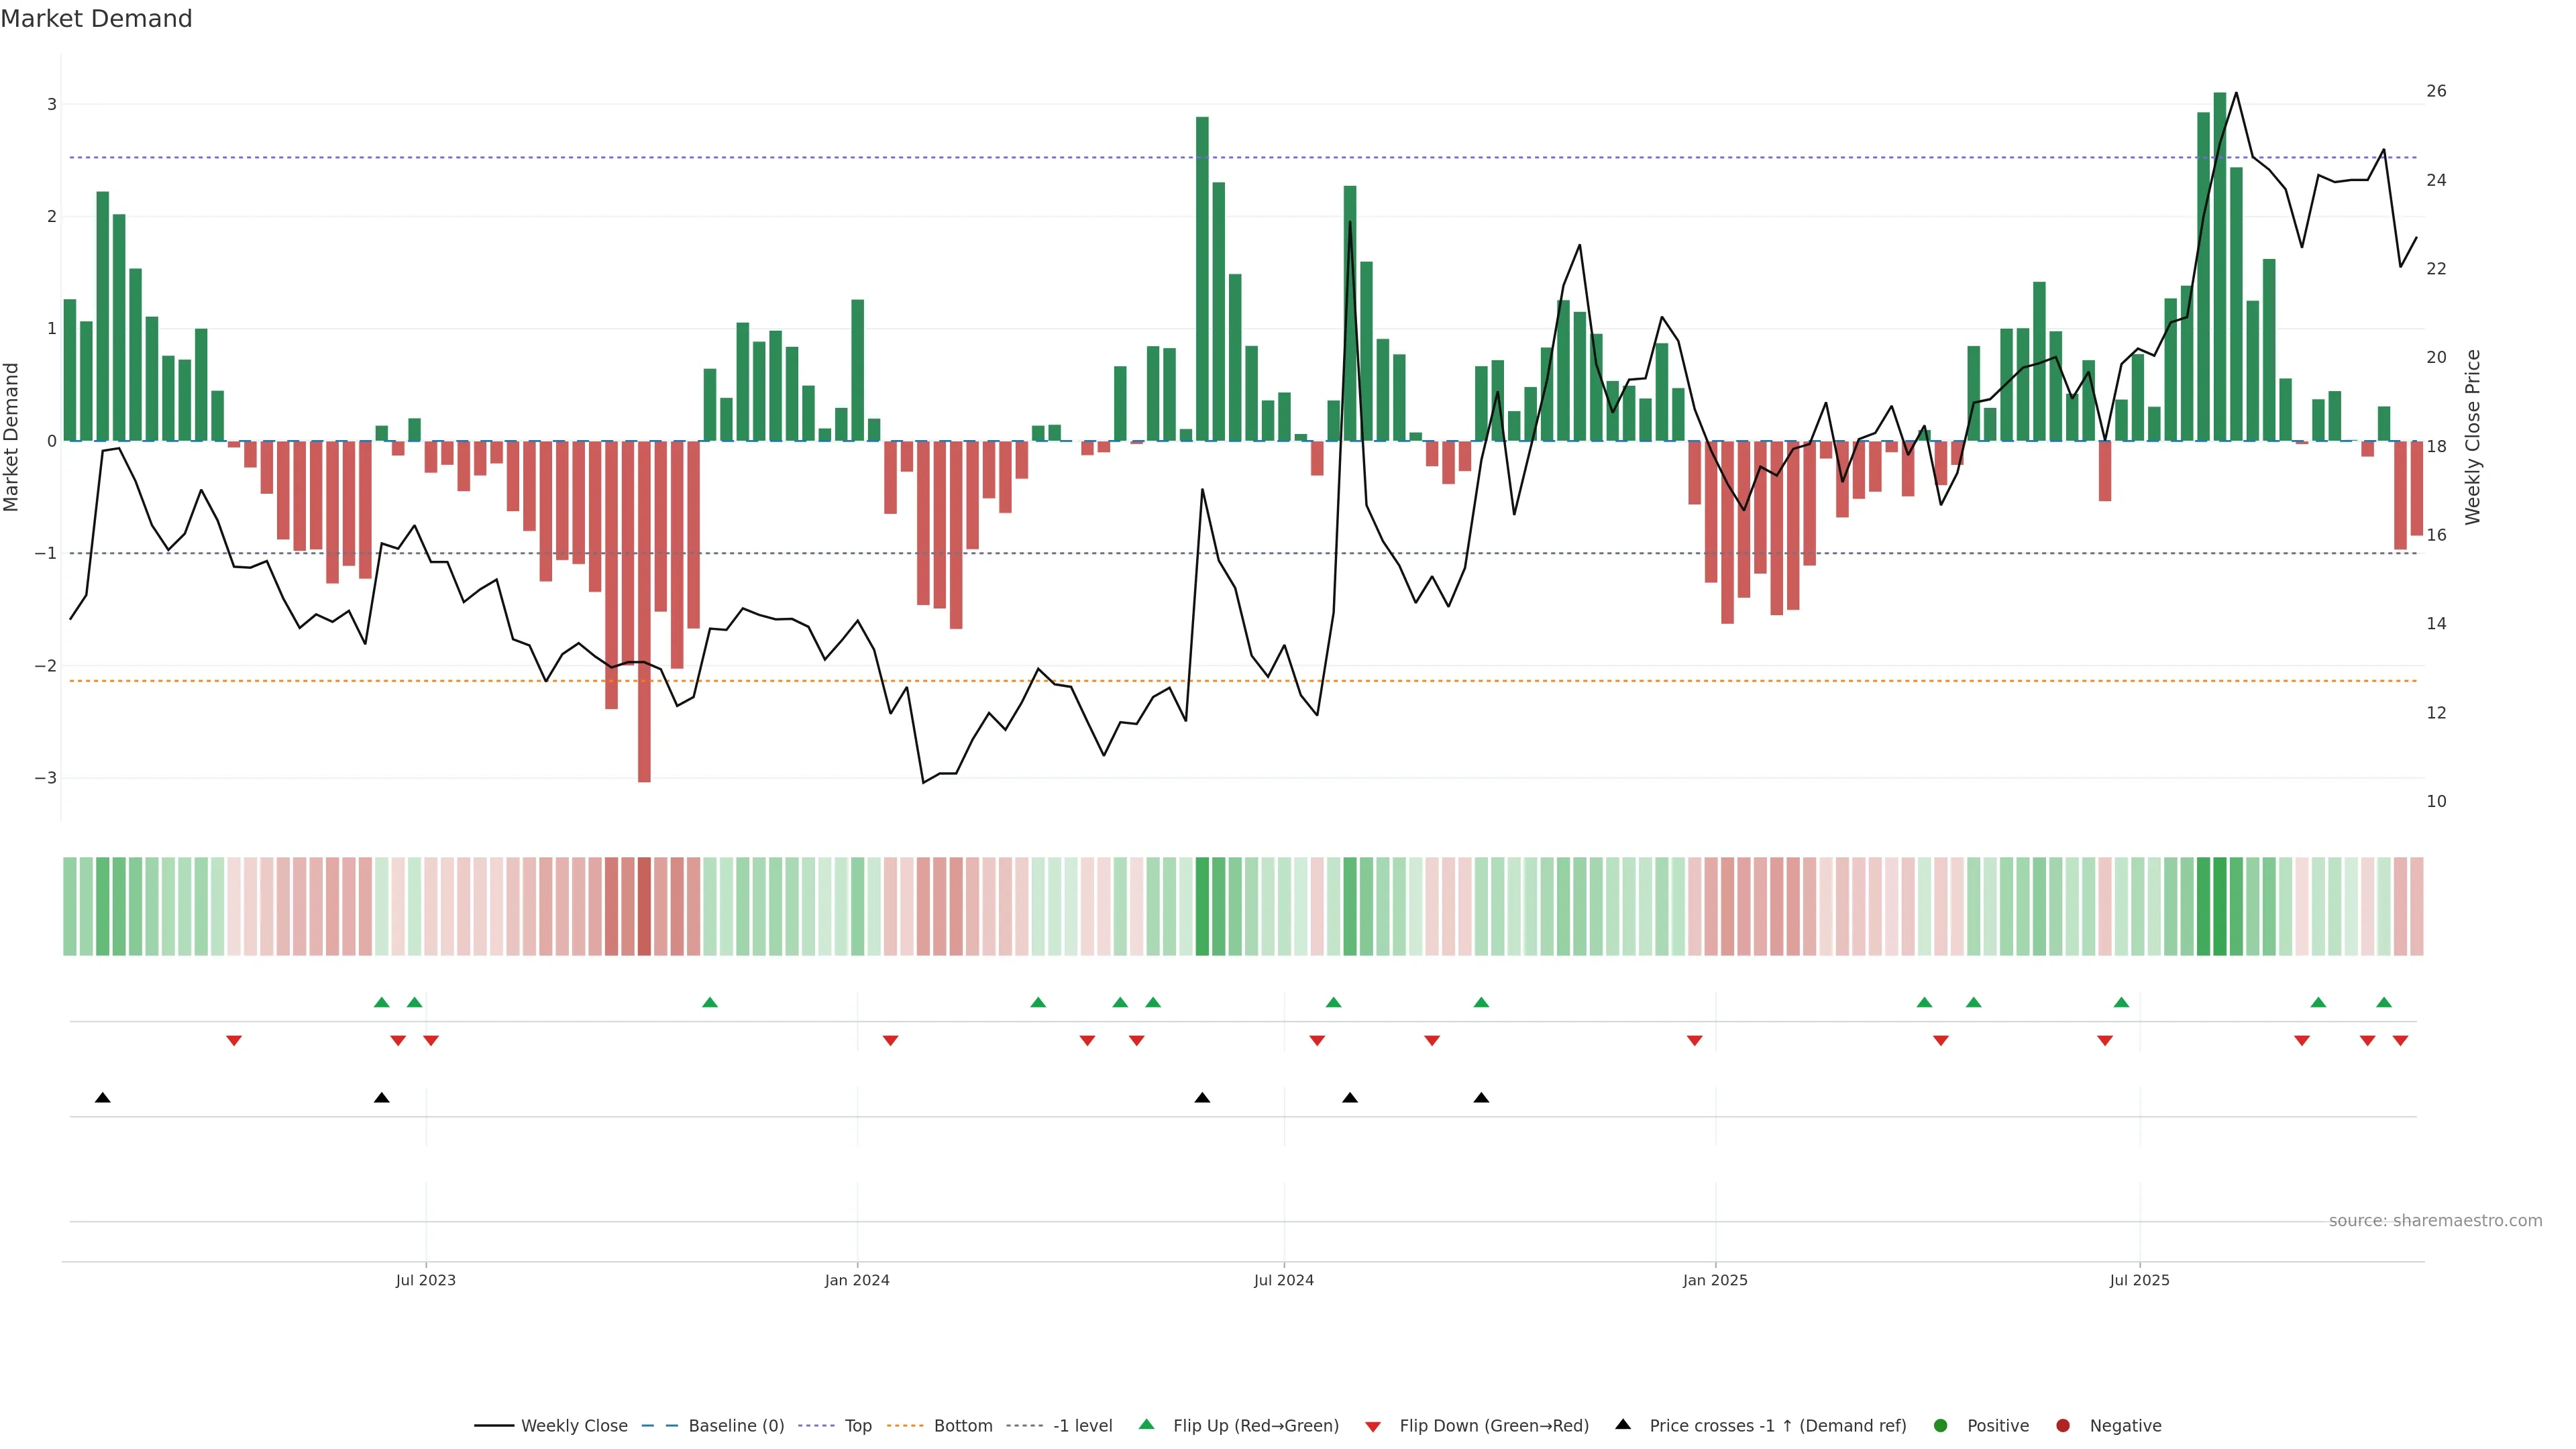The width and height of the screenshot is (2576, 1449).
Task: Click the -1 level legend entry
Action: point(1082,1425)
